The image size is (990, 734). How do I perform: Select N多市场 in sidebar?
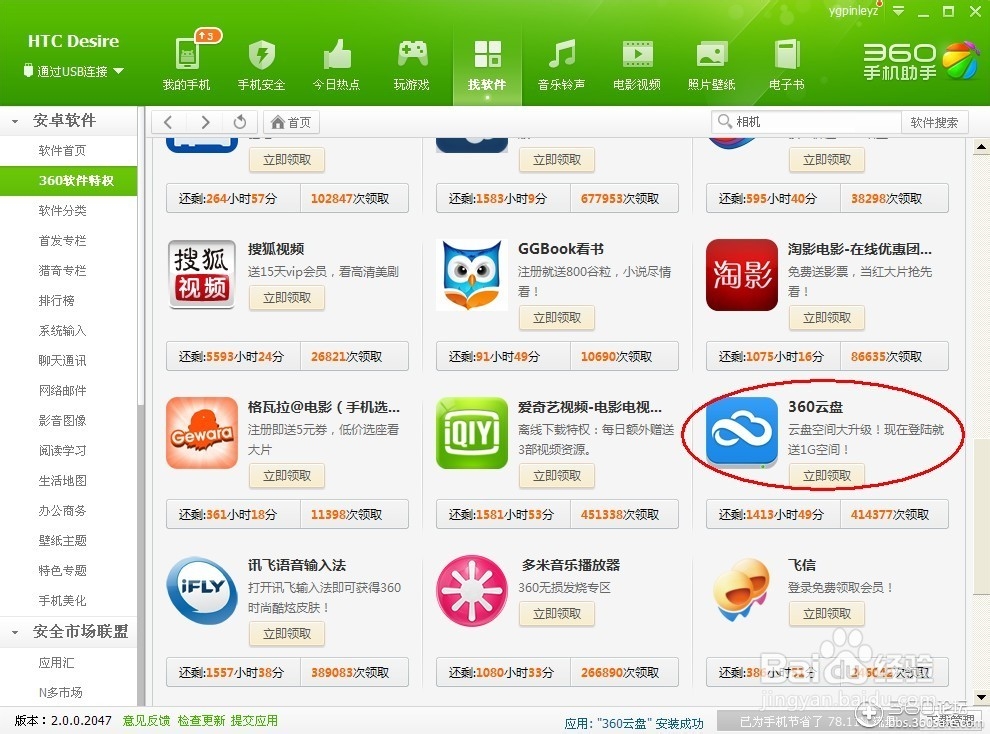(61, 692)
